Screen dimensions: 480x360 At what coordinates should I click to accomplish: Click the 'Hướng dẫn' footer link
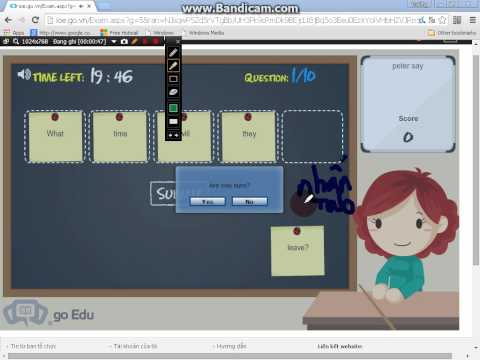tap(231, 346)
